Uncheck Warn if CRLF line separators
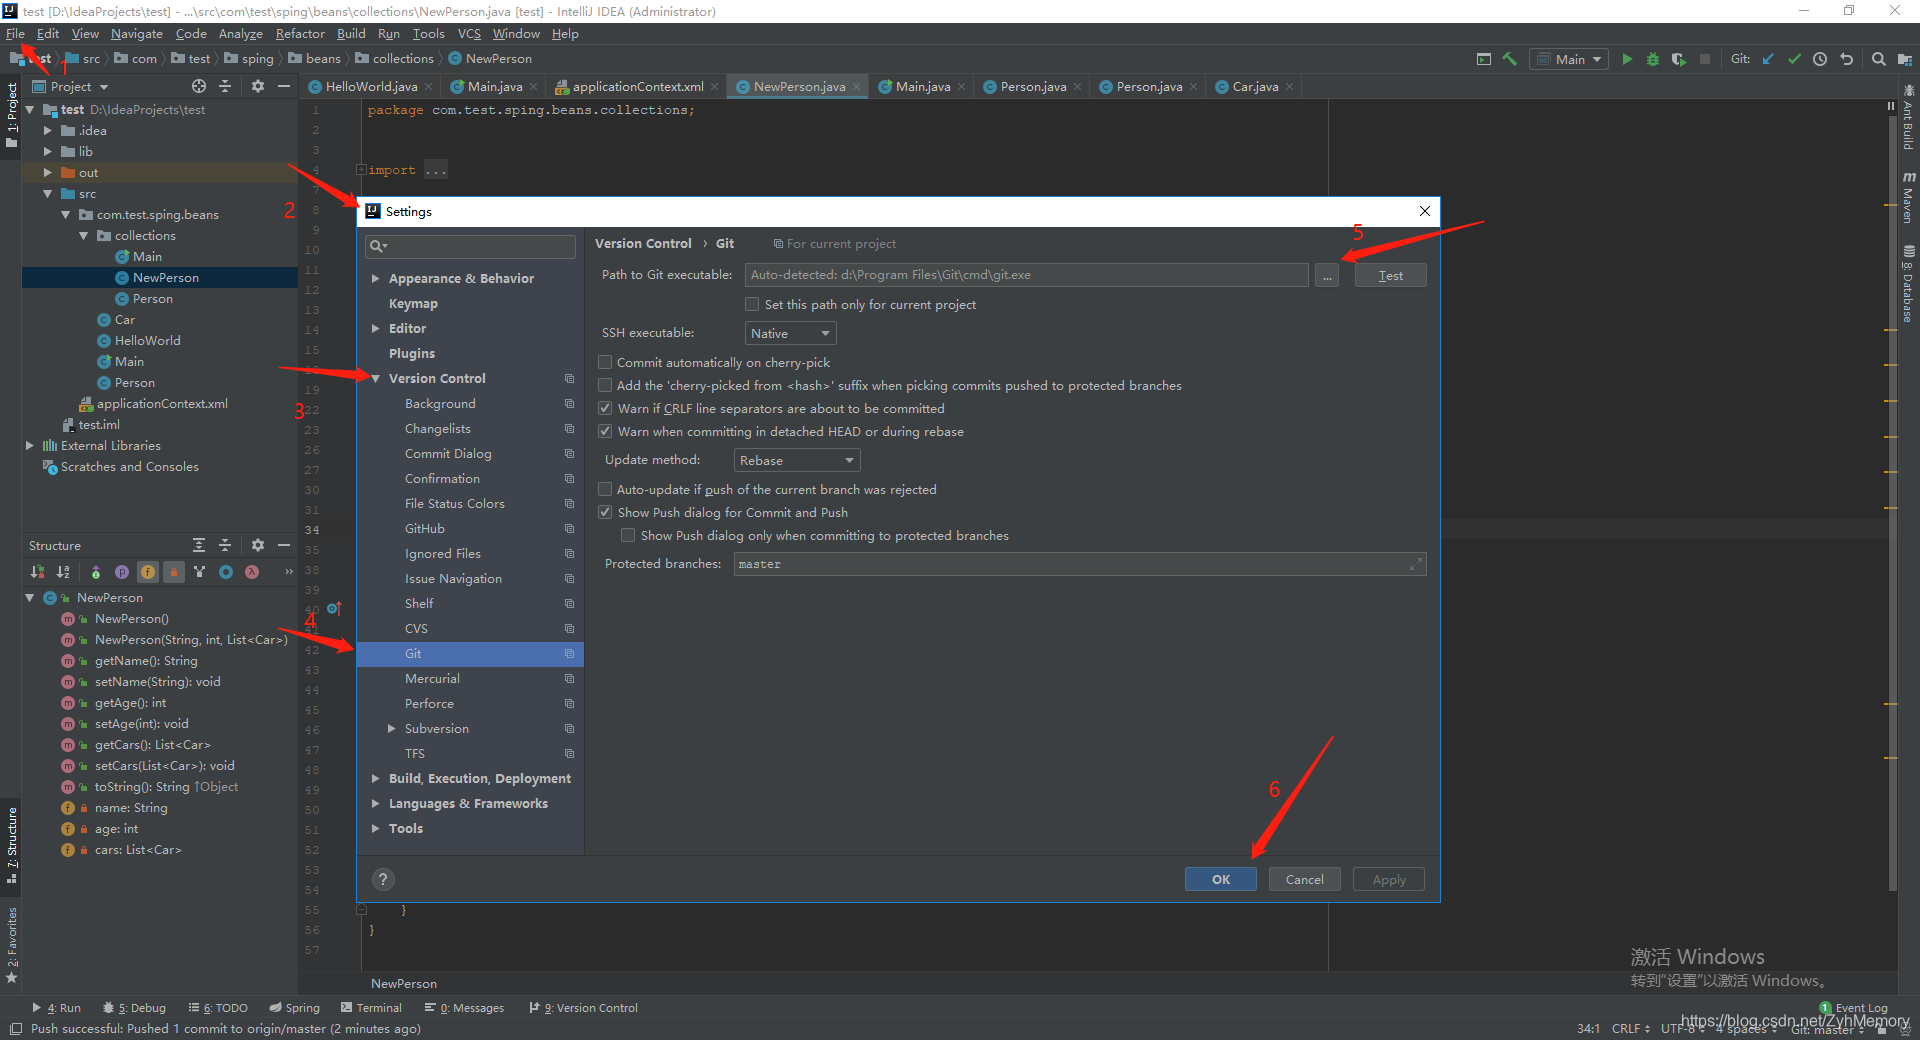Viewport: 1920px width, 1040px height. [605, 408]
